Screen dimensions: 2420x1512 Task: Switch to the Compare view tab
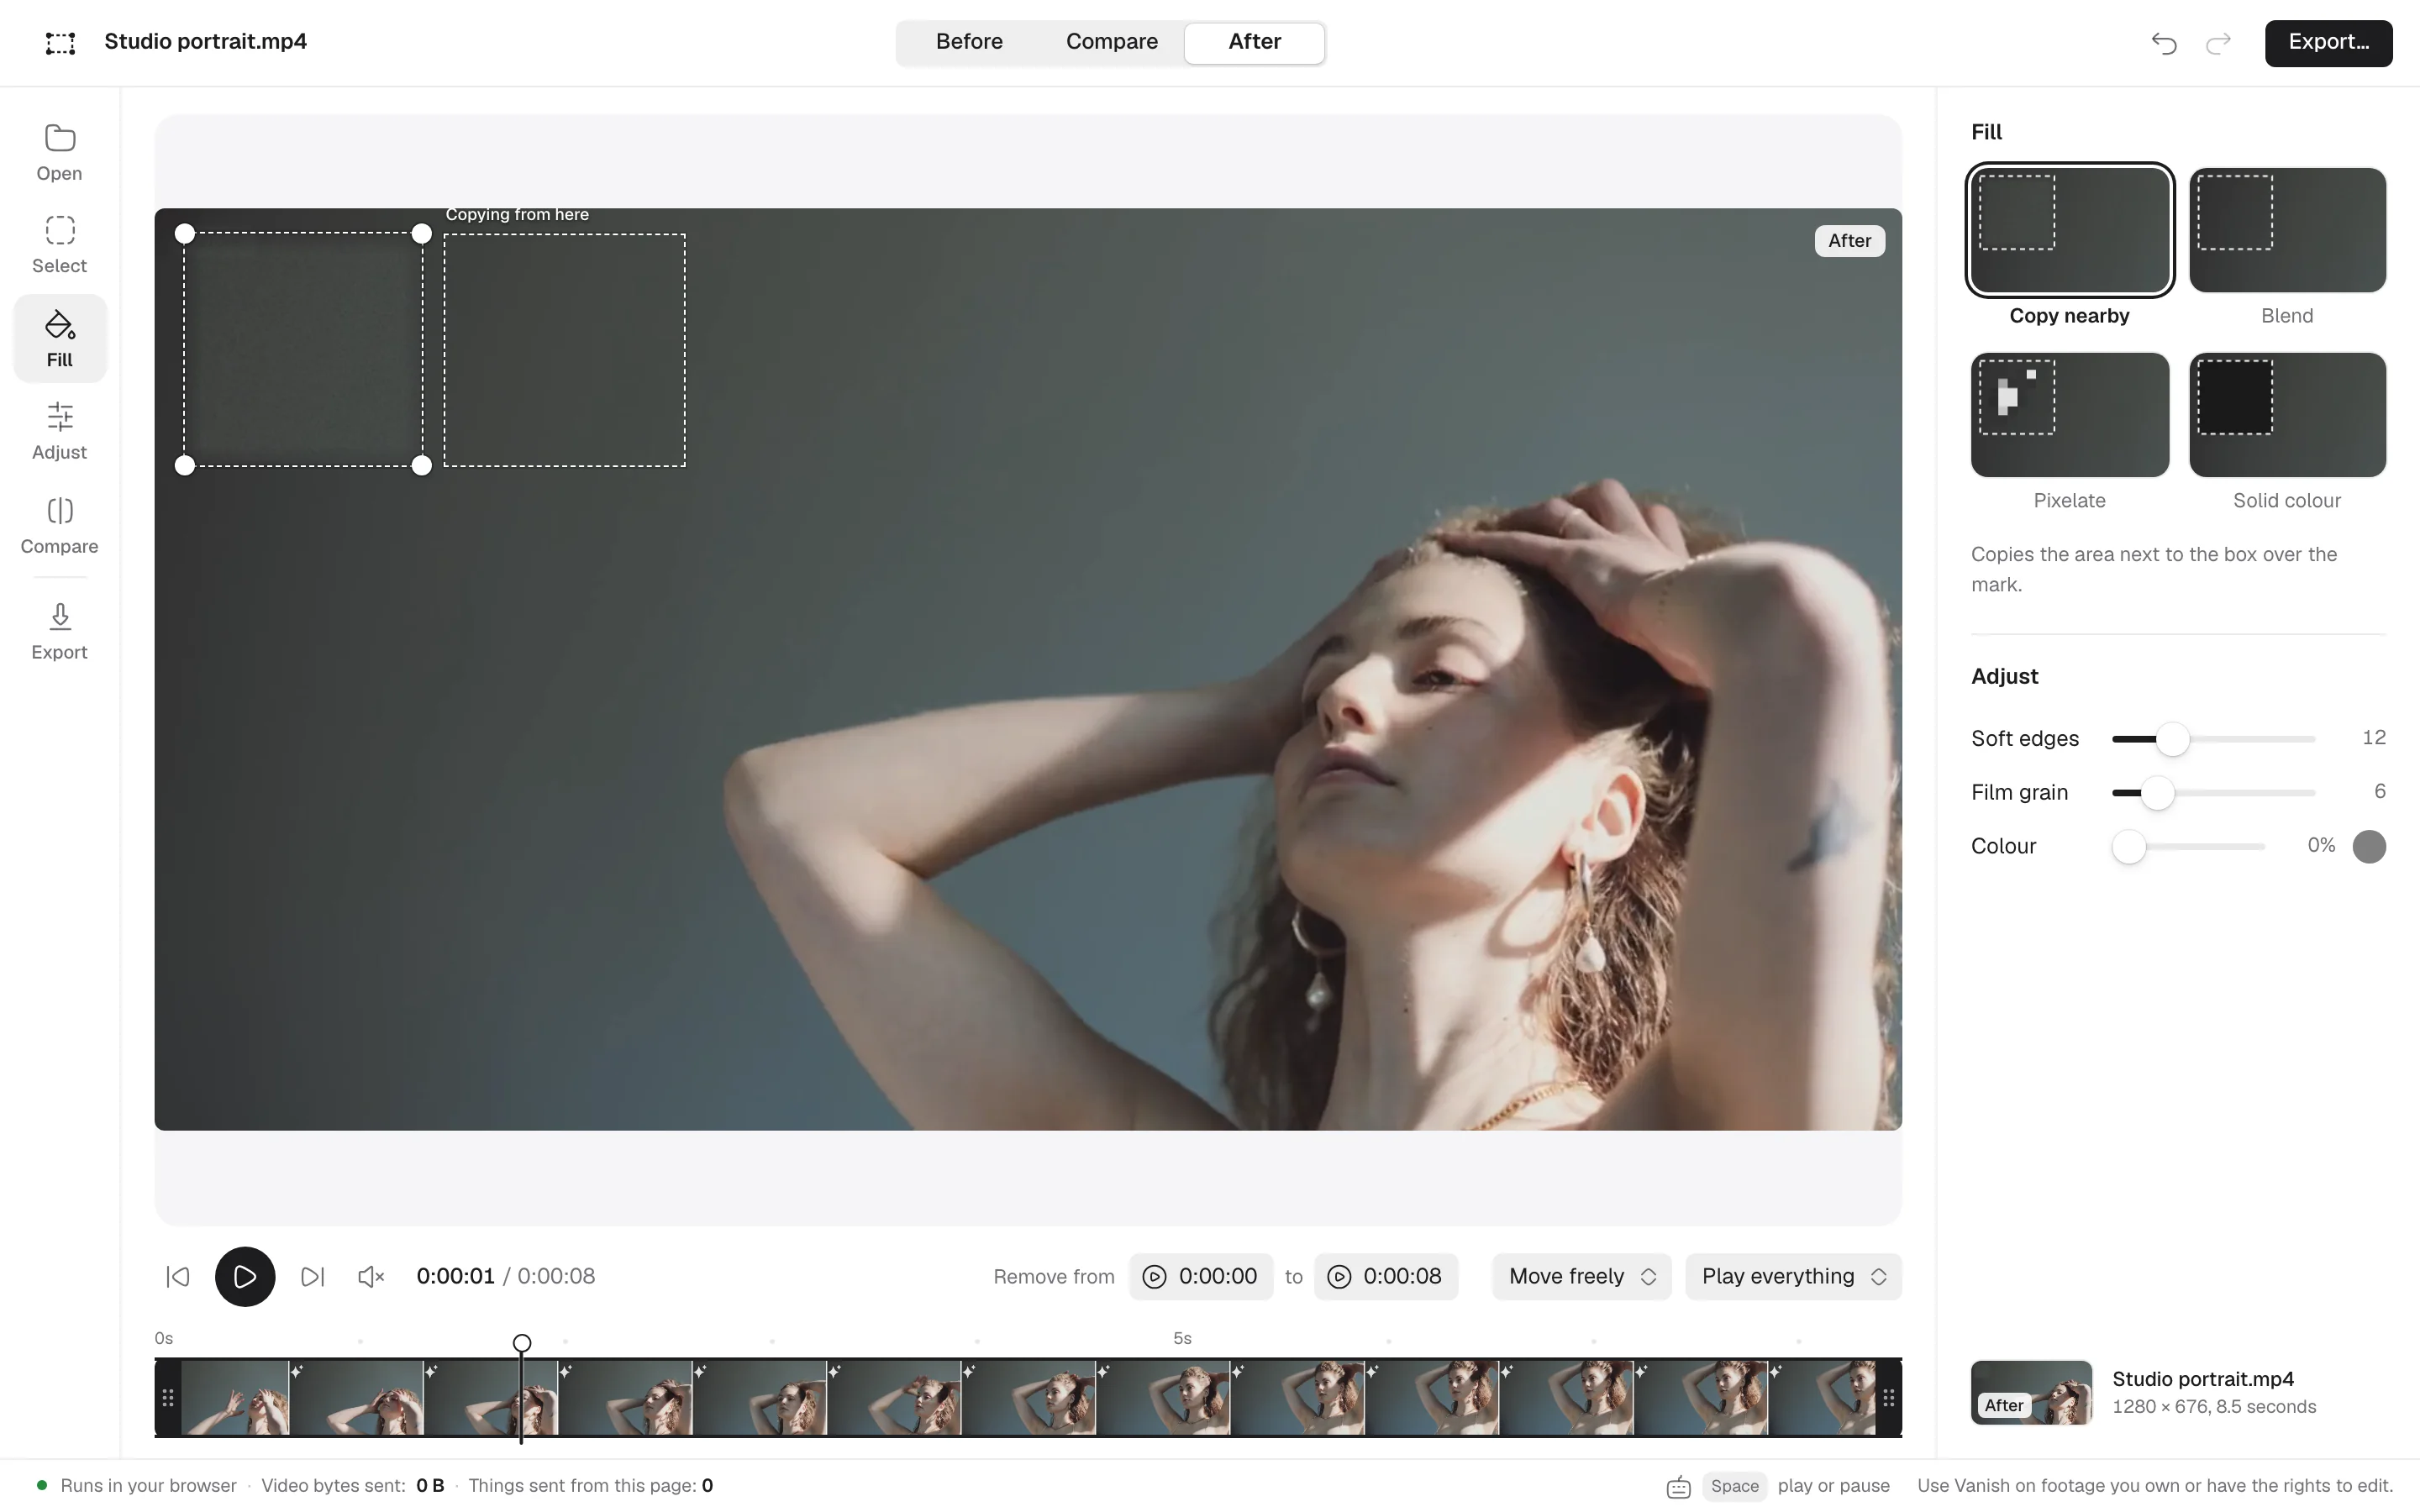tap(1112, 42)
